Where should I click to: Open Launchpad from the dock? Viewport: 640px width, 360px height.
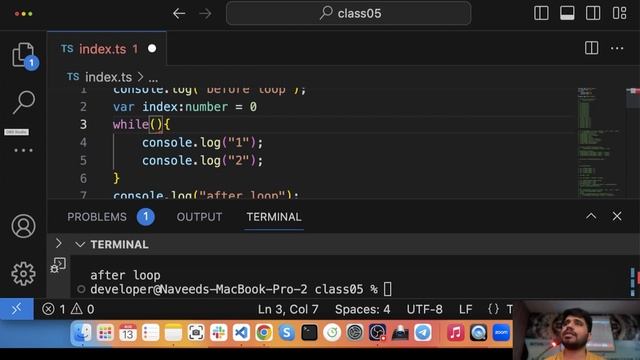click(105, 333)
